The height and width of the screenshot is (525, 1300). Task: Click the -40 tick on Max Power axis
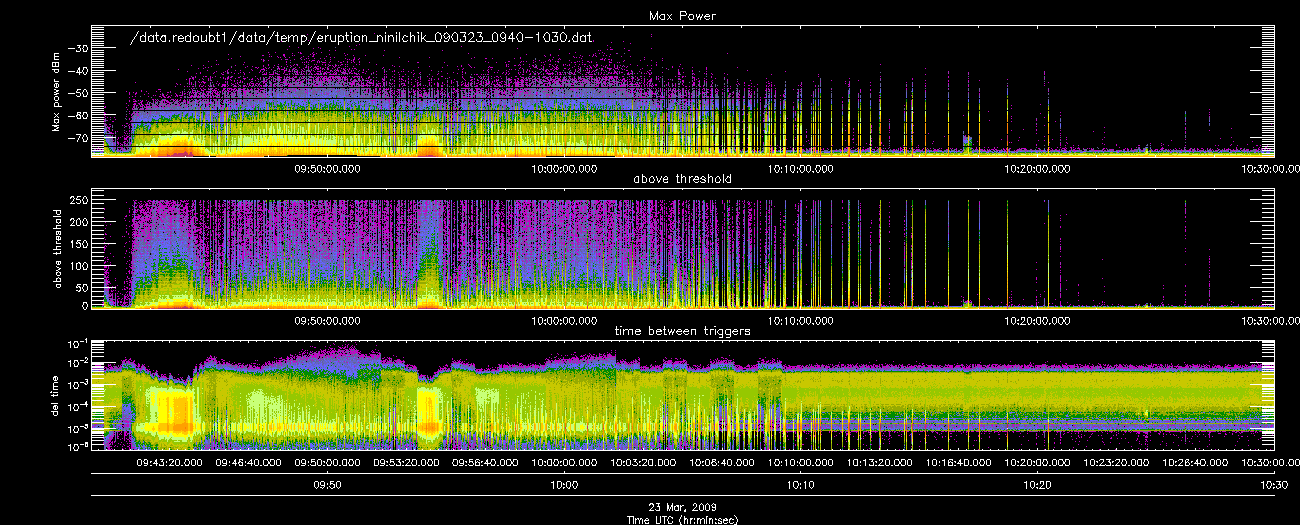(77, 71)
